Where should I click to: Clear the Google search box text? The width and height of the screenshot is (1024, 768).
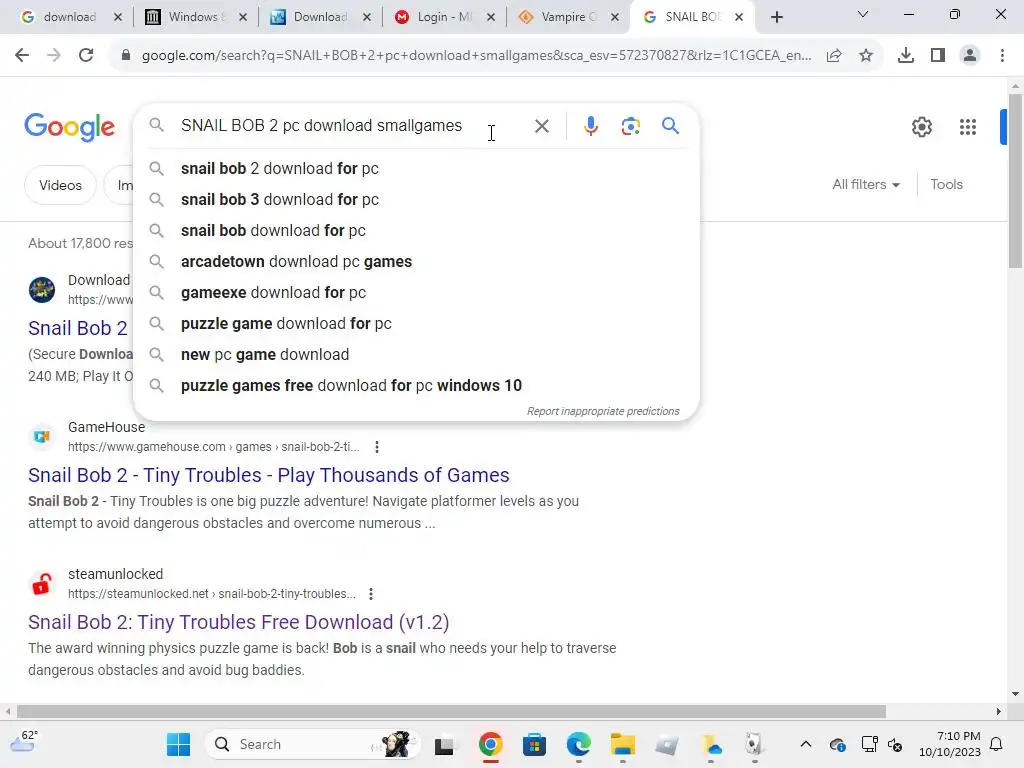pos(541,126)
